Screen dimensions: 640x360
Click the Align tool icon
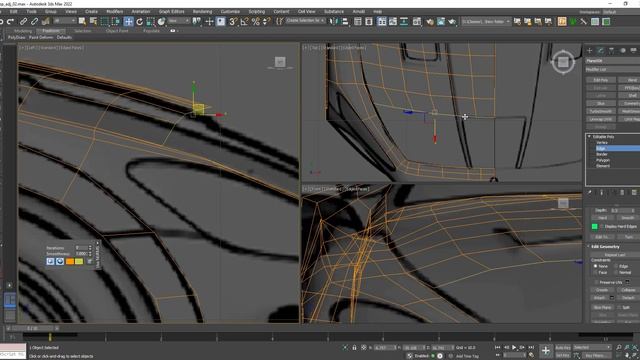345,21
